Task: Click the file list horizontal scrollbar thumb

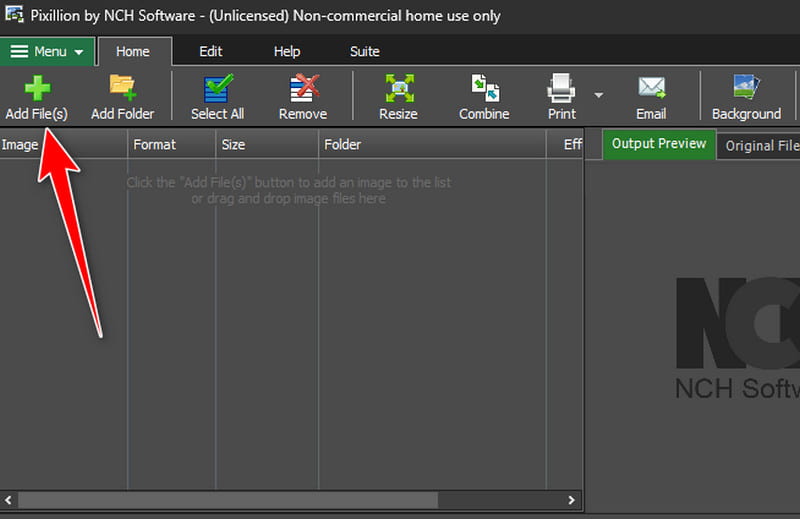Action: pos(228,500)
